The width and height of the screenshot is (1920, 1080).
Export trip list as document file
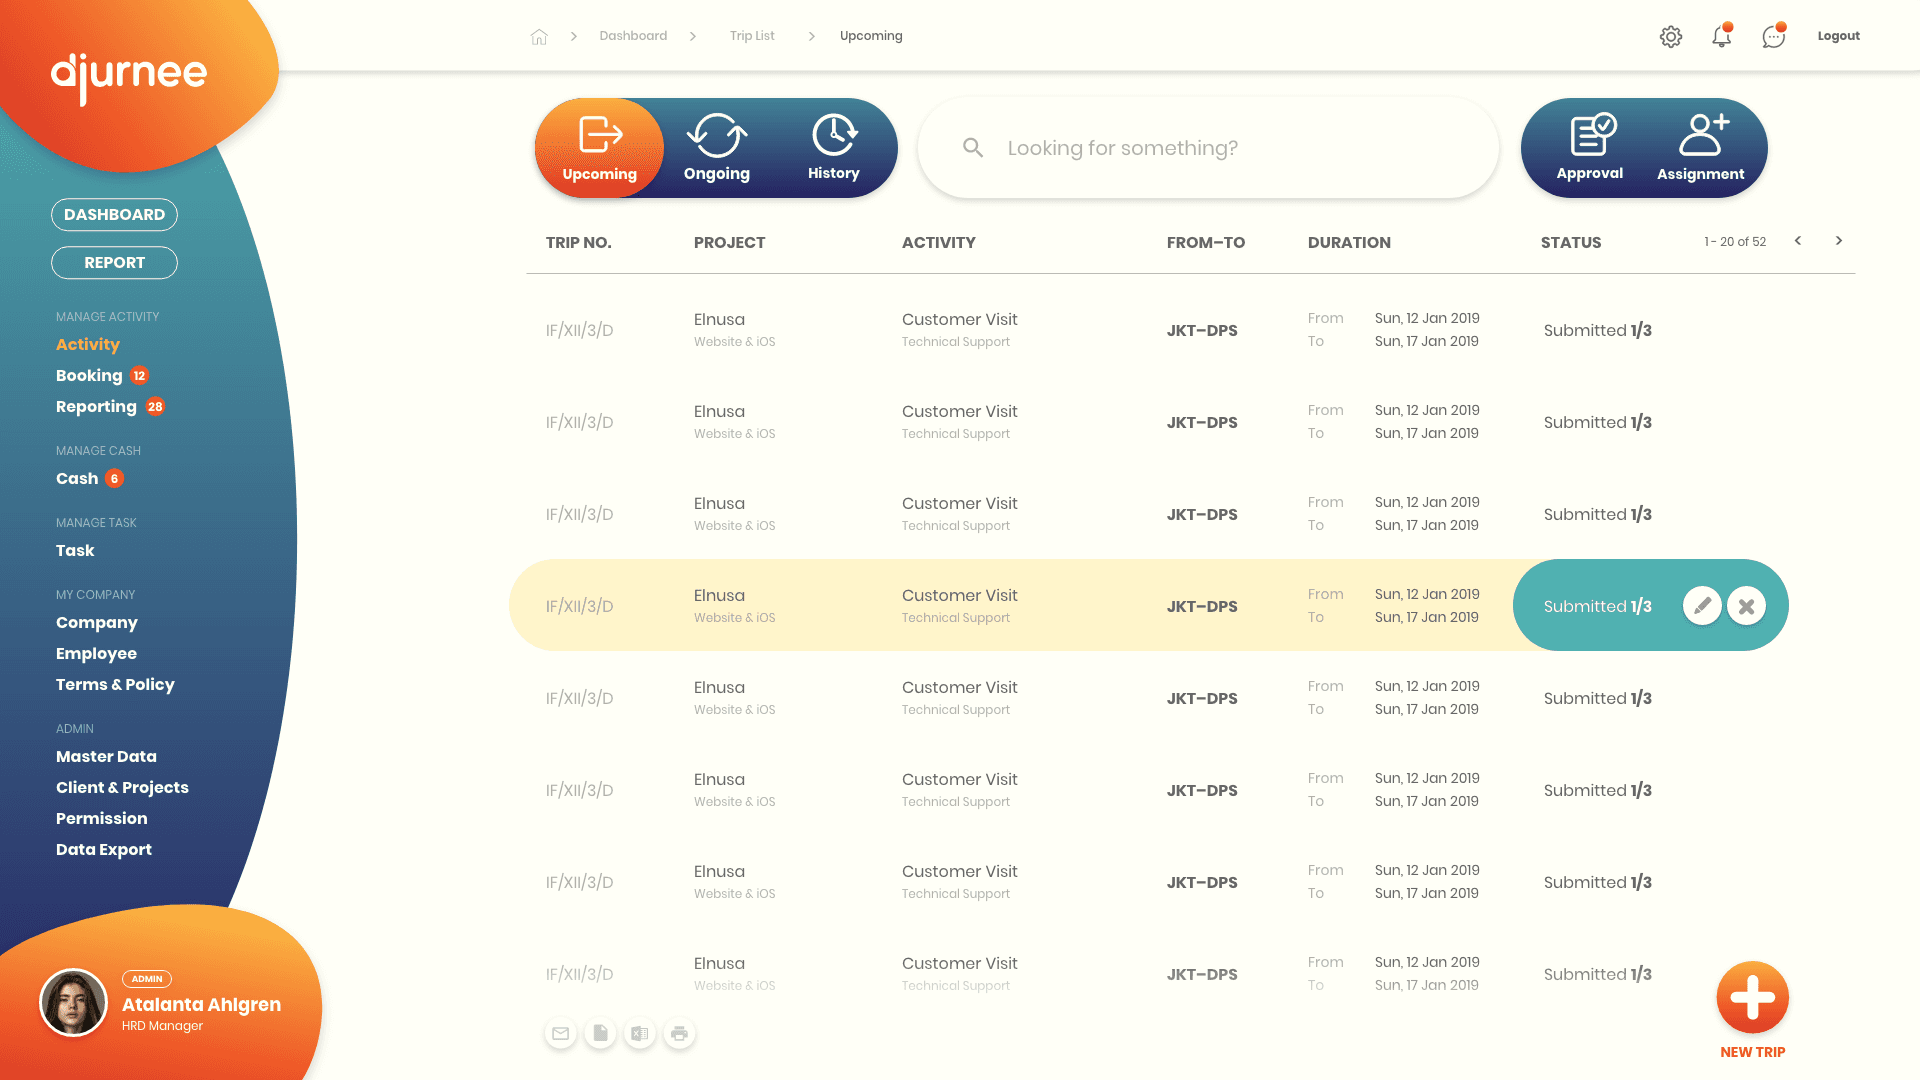point(600,1034)
